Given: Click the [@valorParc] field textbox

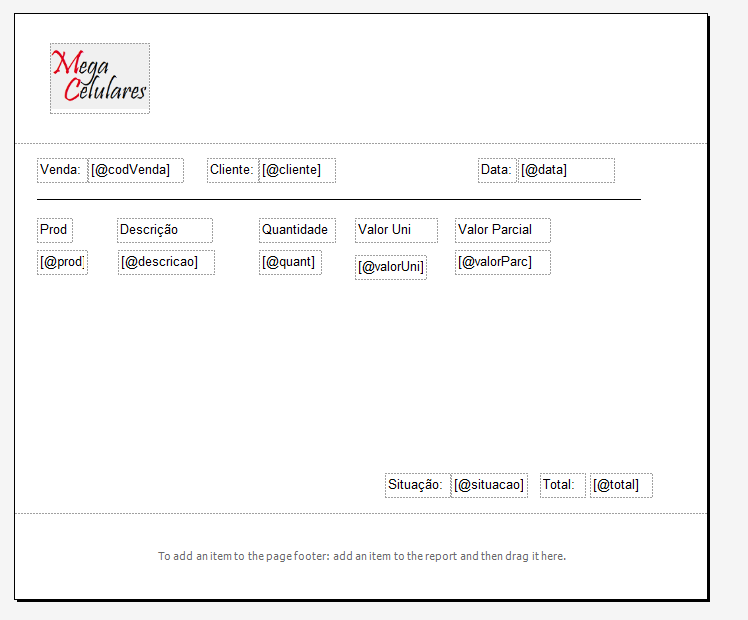Looking at the screenshot, I should coord(503,262).
